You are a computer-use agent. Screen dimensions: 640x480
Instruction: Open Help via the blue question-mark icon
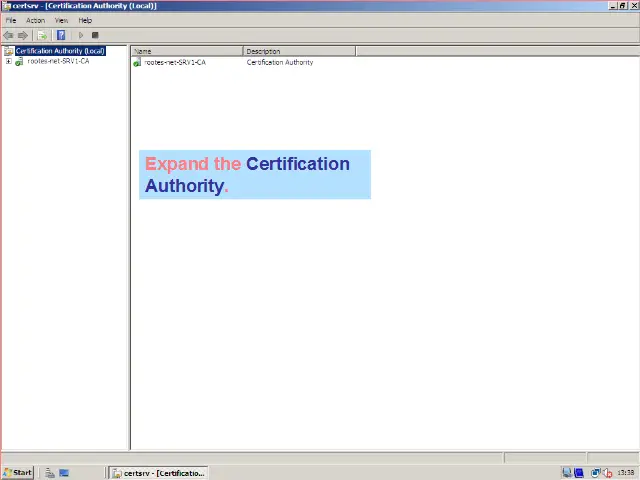[61, 35]
